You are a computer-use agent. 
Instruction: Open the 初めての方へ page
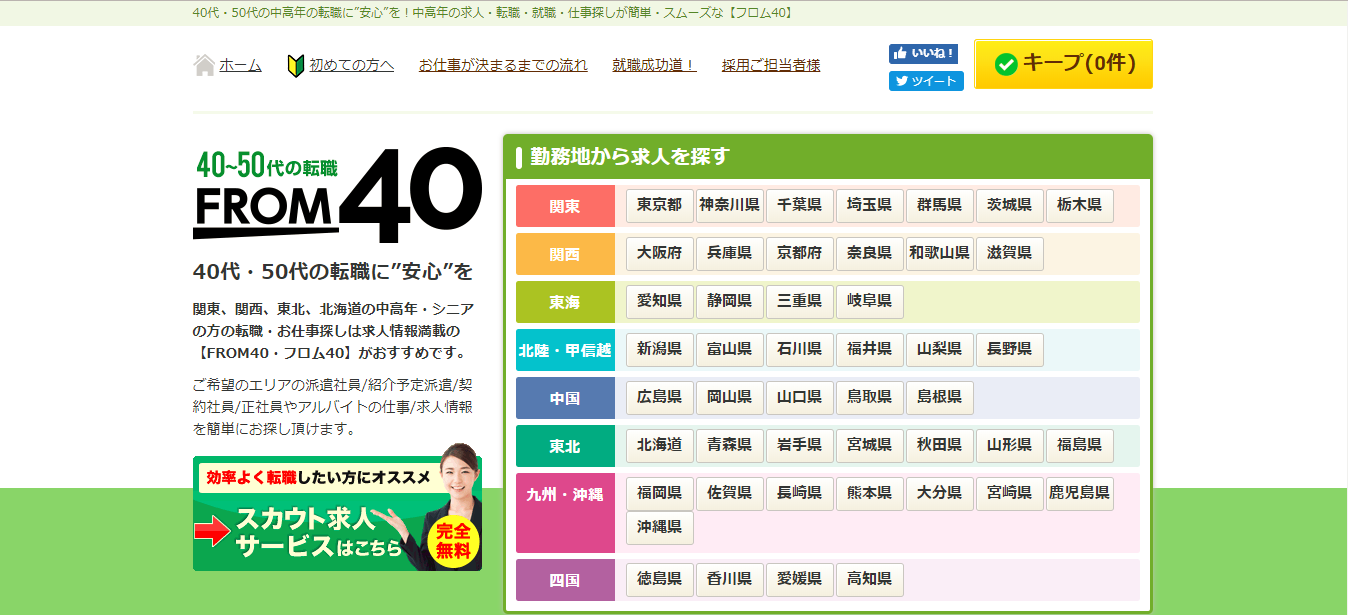[351, 65]
